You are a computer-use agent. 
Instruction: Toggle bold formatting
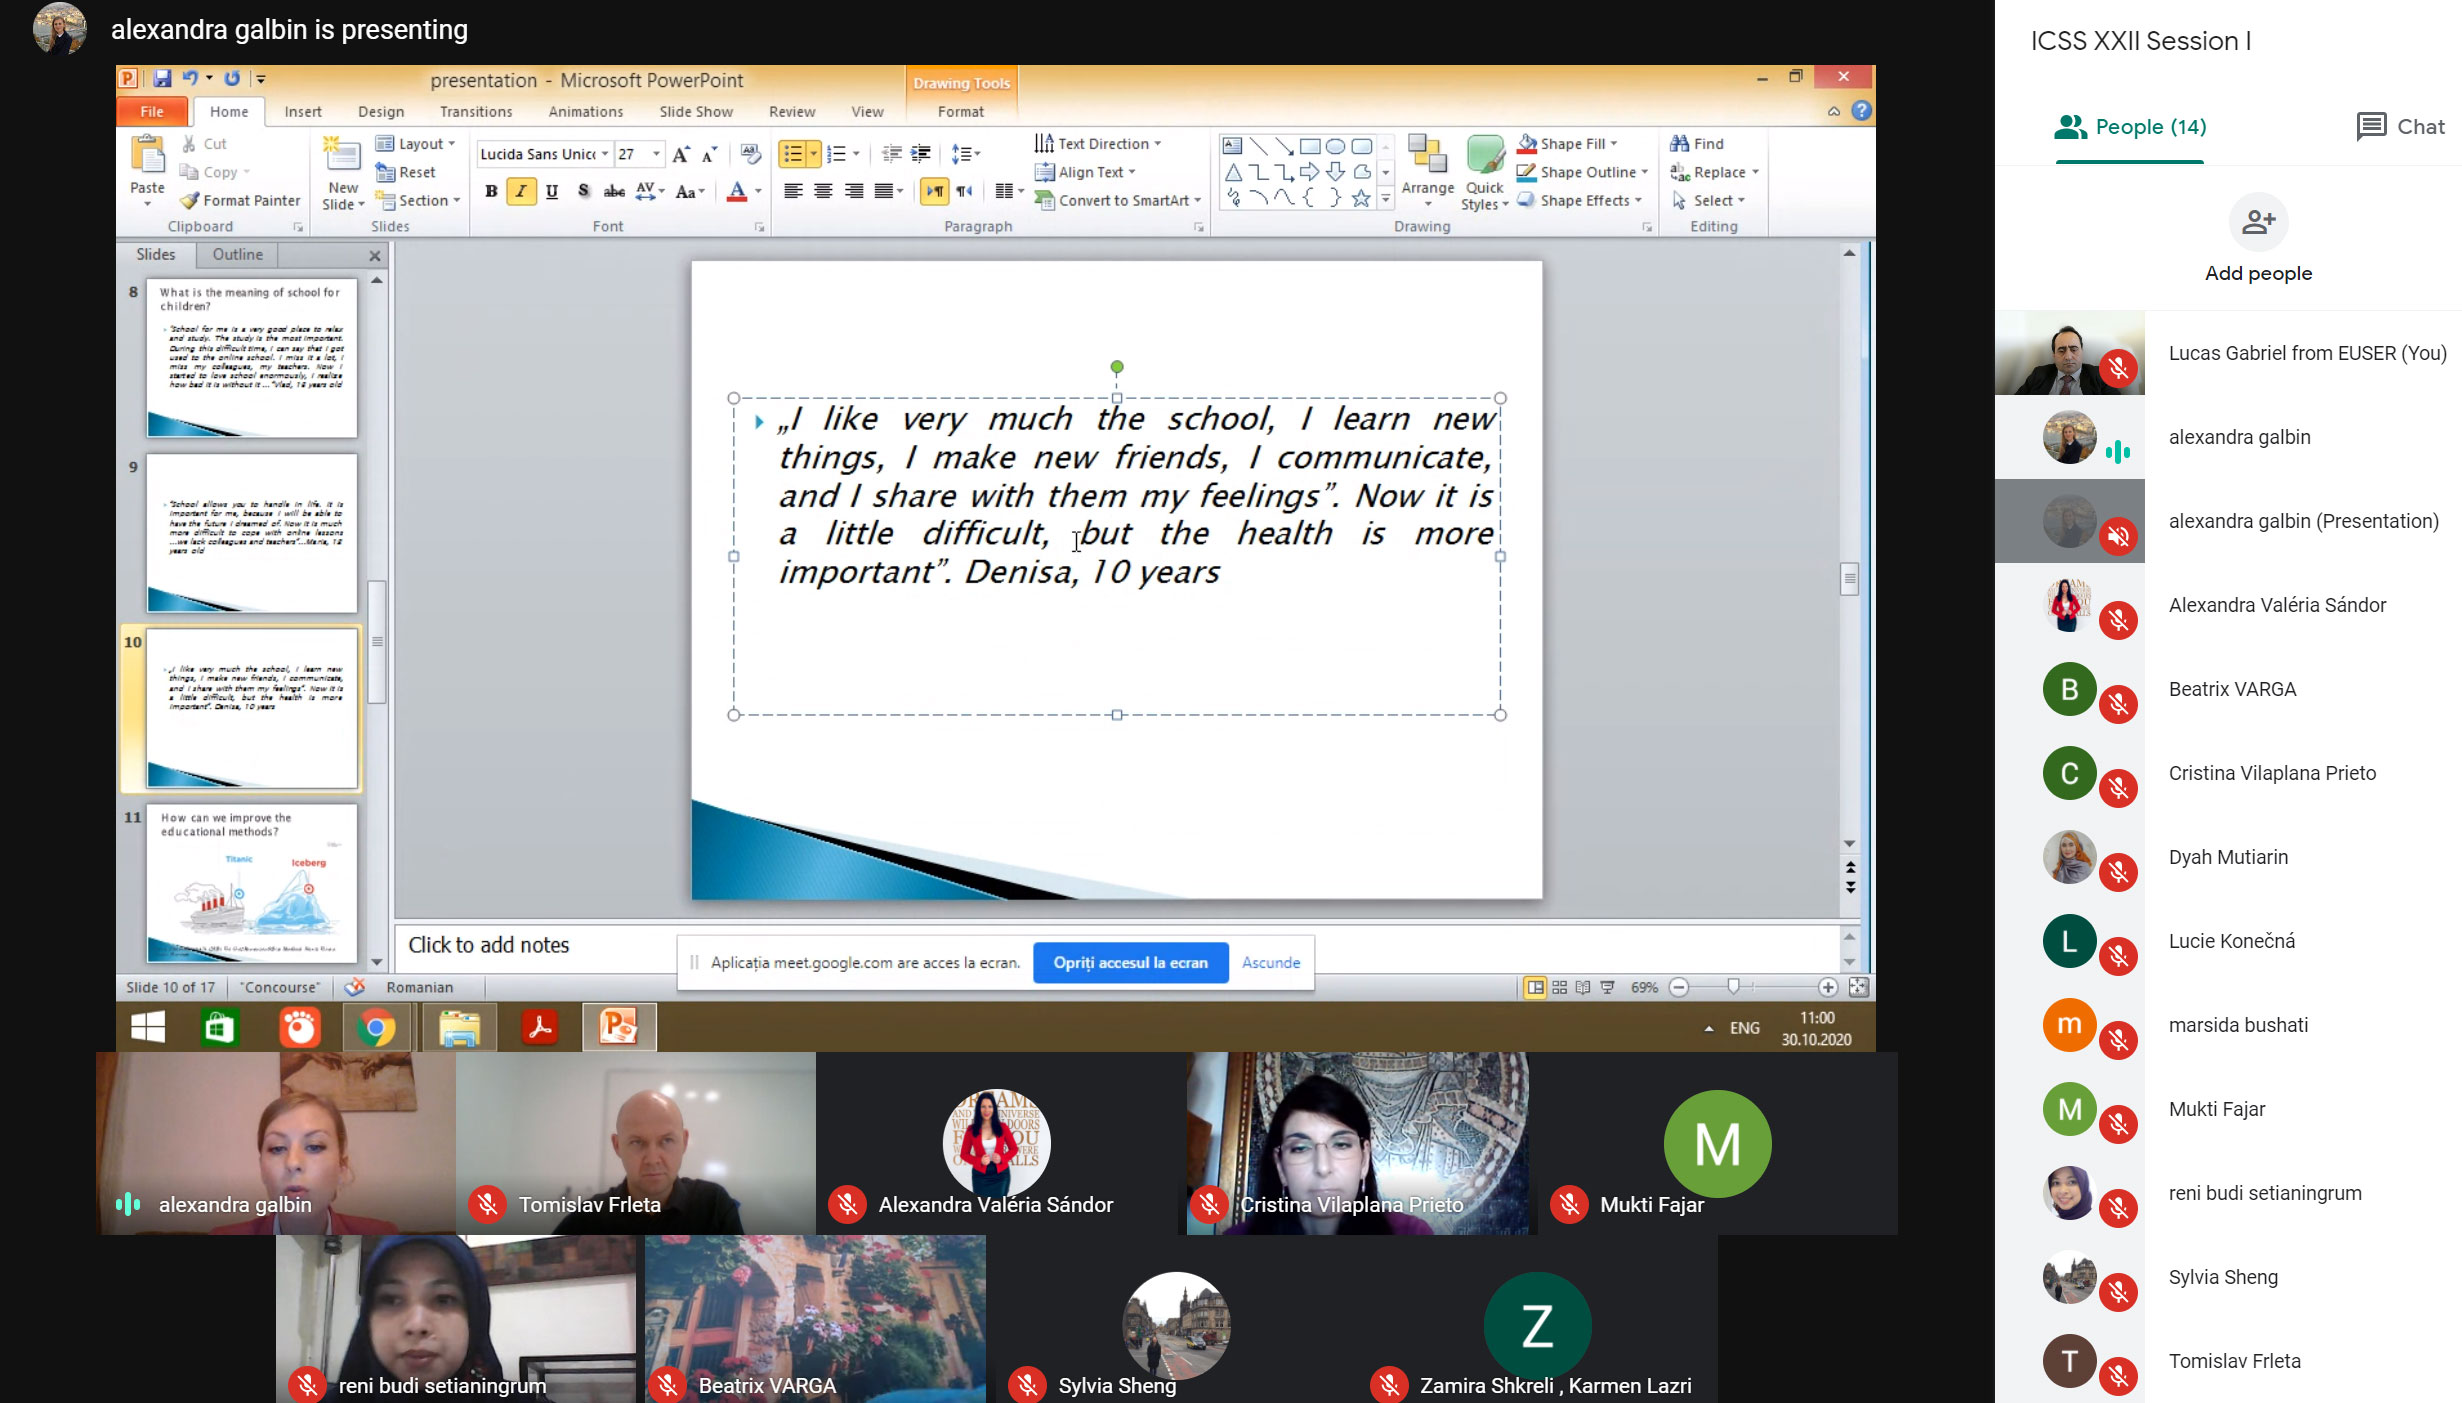[x=491, y=192]
